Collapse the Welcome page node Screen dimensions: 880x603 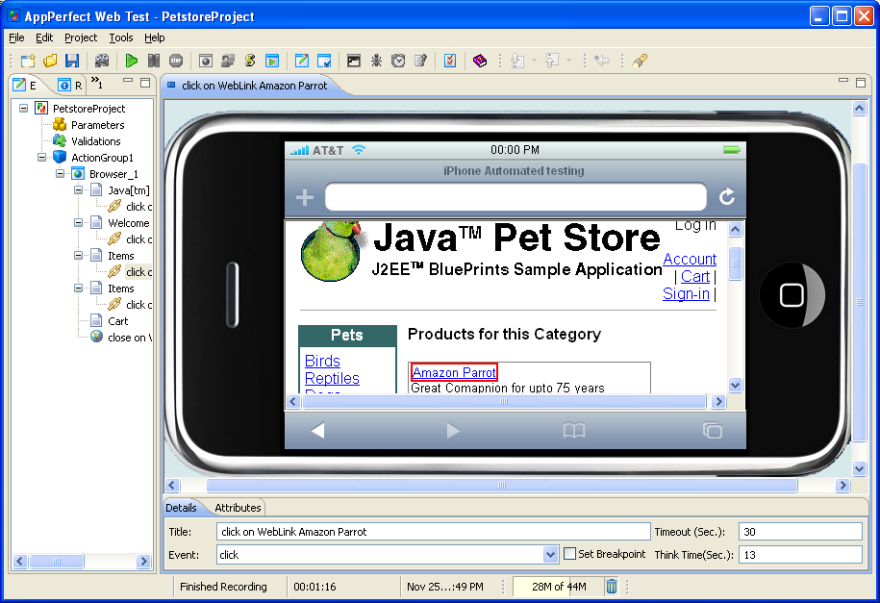pyautogui.click(x=78, y=223)
